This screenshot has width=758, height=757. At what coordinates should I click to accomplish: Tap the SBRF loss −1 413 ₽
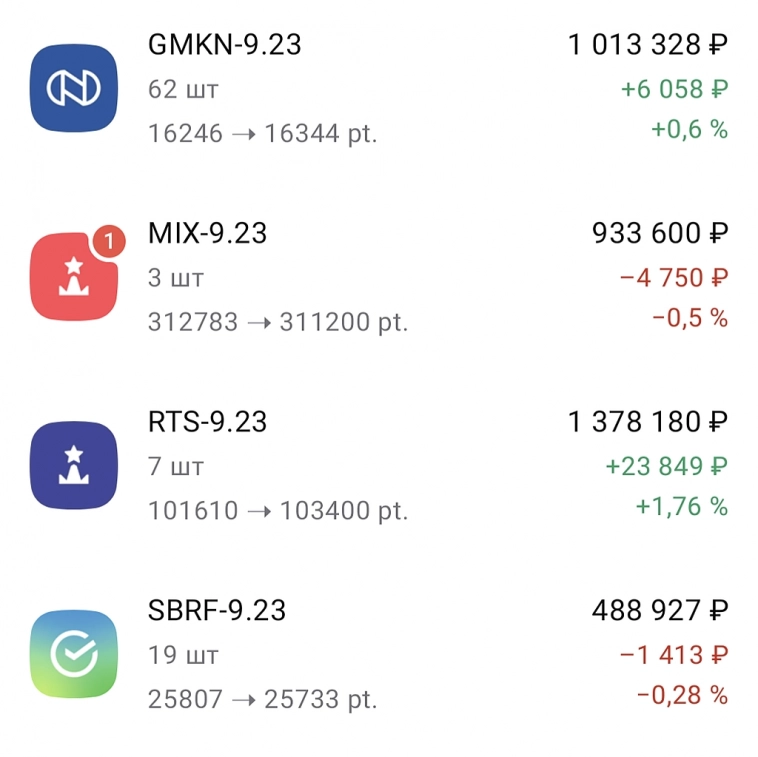pyautogui.click(x=673, y=654)
